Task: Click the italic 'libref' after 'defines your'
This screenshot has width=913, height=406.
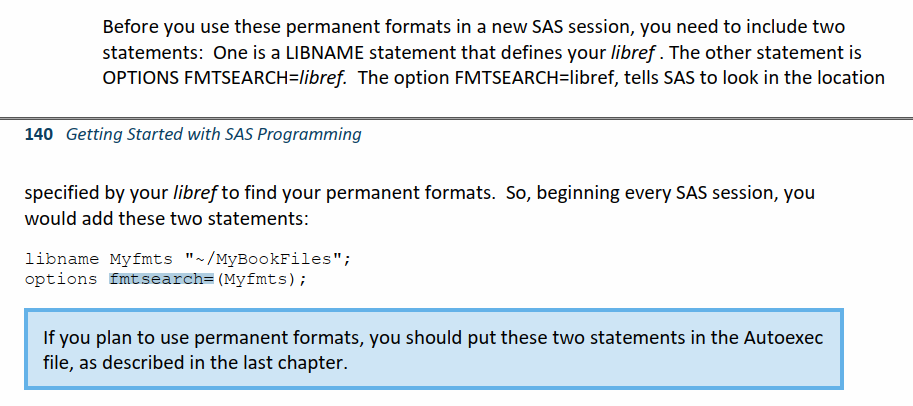Action: [632, 50]
